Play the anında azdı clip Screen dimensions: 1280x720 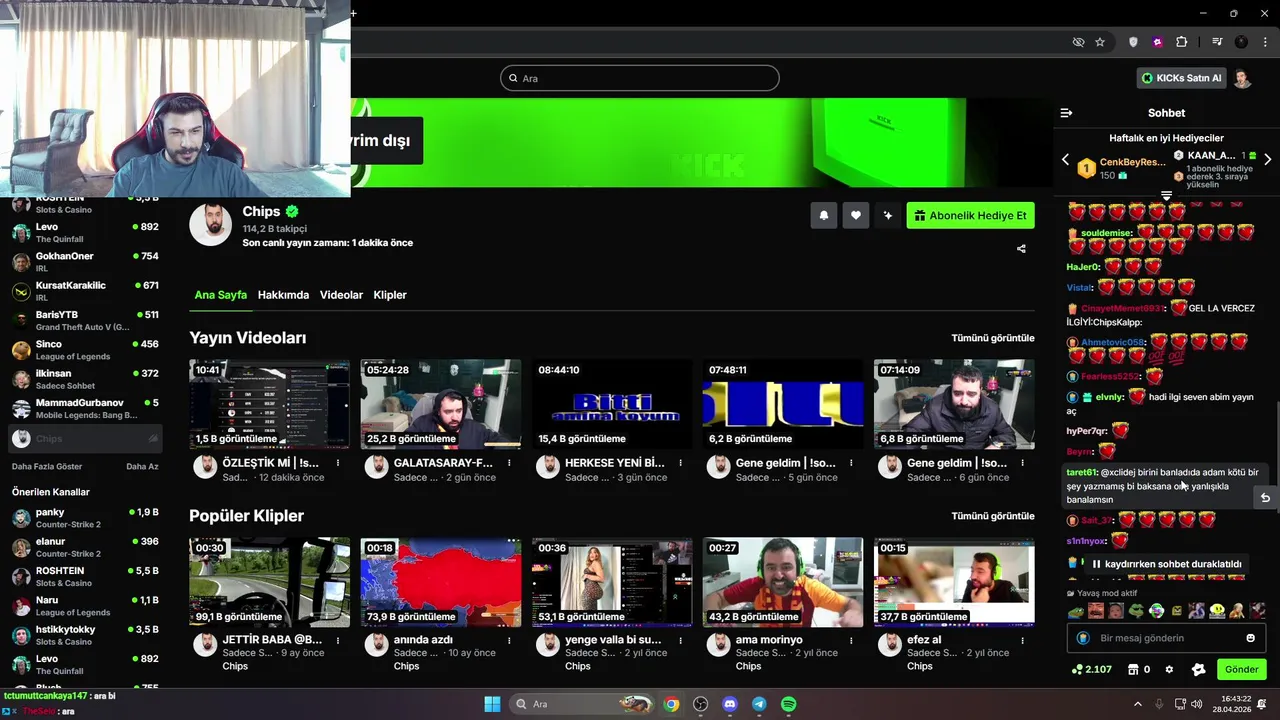441,582
